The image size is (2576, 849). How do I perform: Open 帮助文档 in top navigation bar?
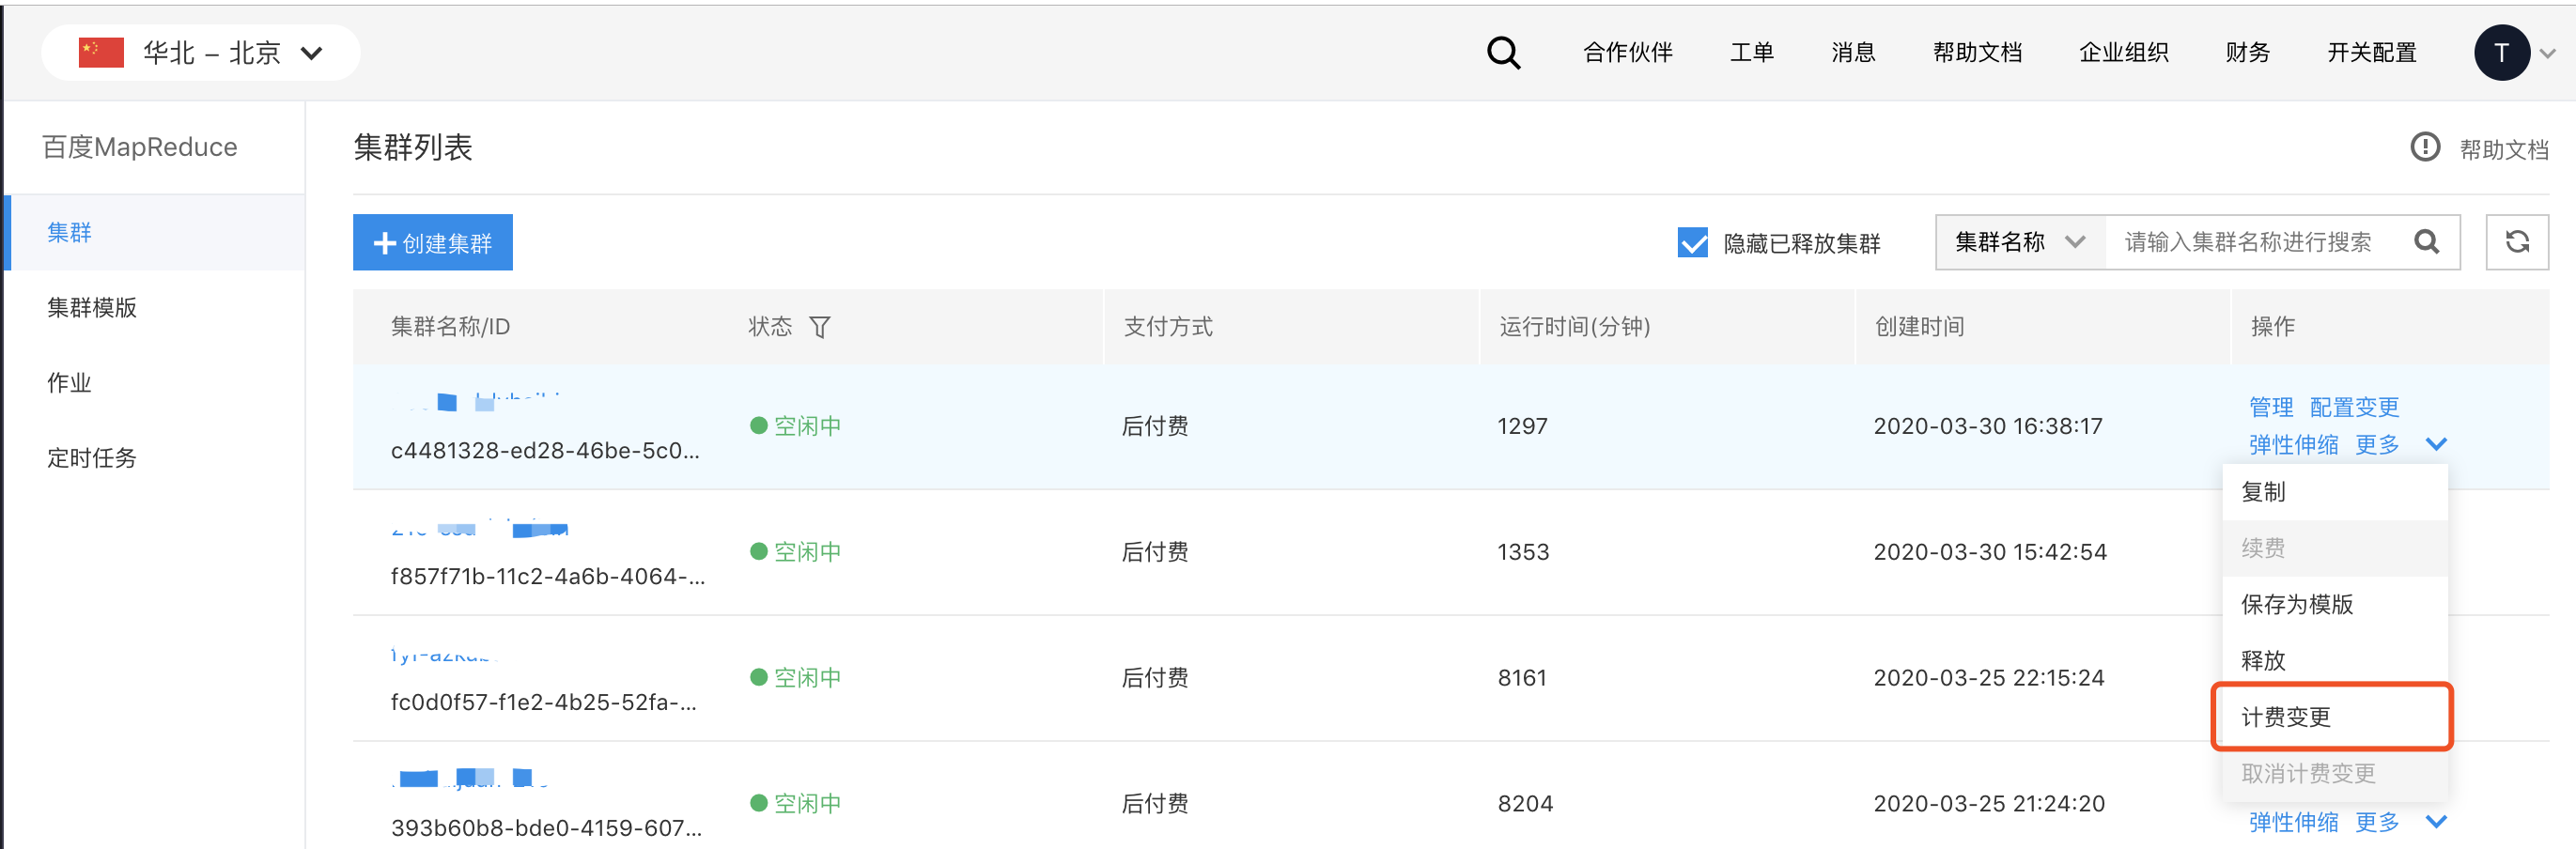click(x=1977, y=53)
